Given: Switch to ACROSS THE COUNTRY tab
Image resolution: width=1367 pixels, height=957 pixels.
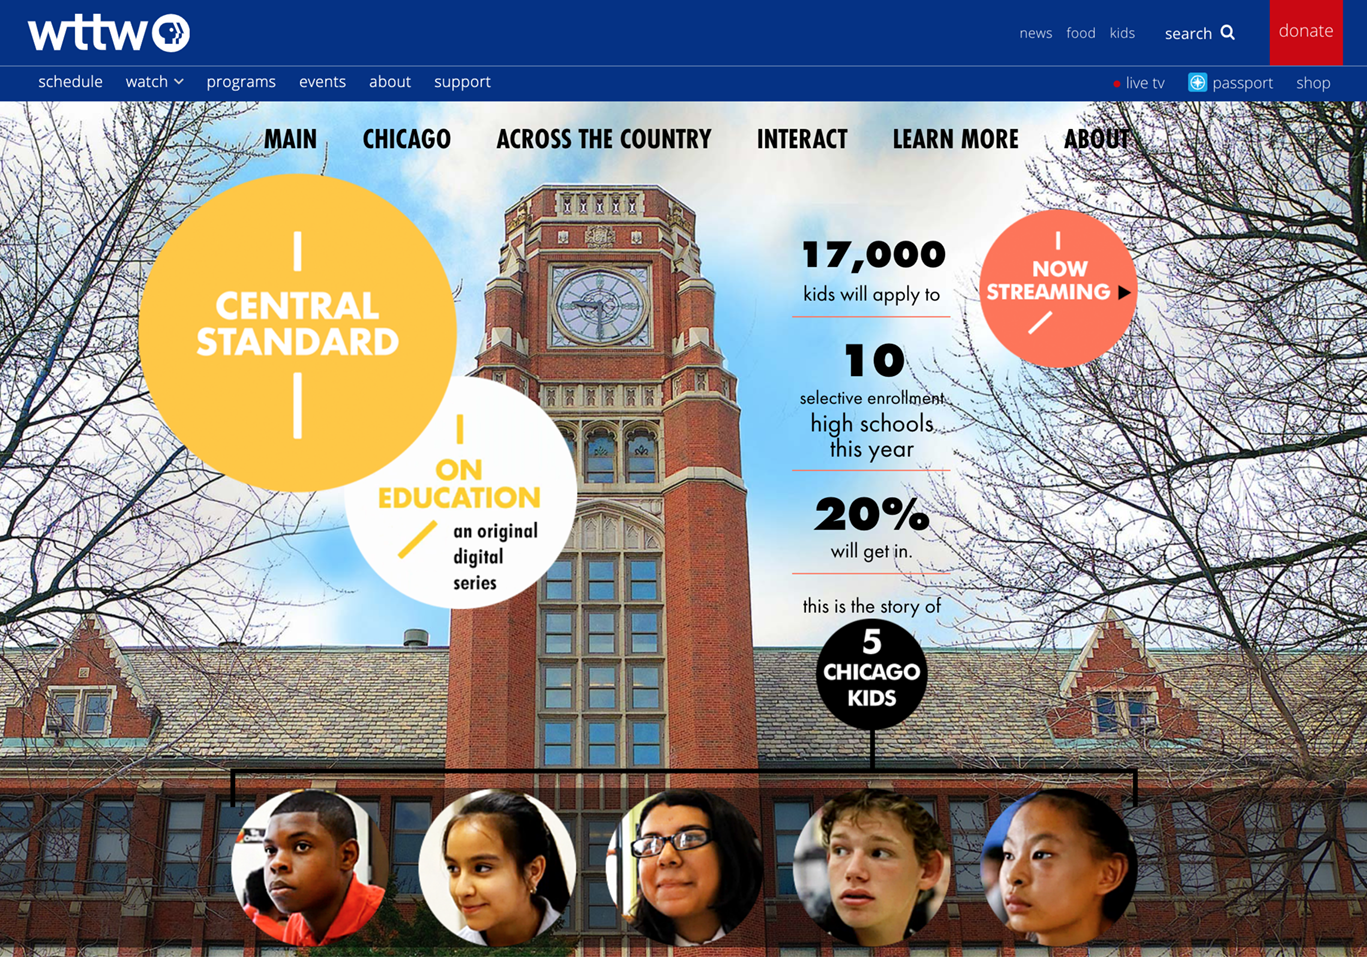Looking at the screenshot, I should (604, 139).
